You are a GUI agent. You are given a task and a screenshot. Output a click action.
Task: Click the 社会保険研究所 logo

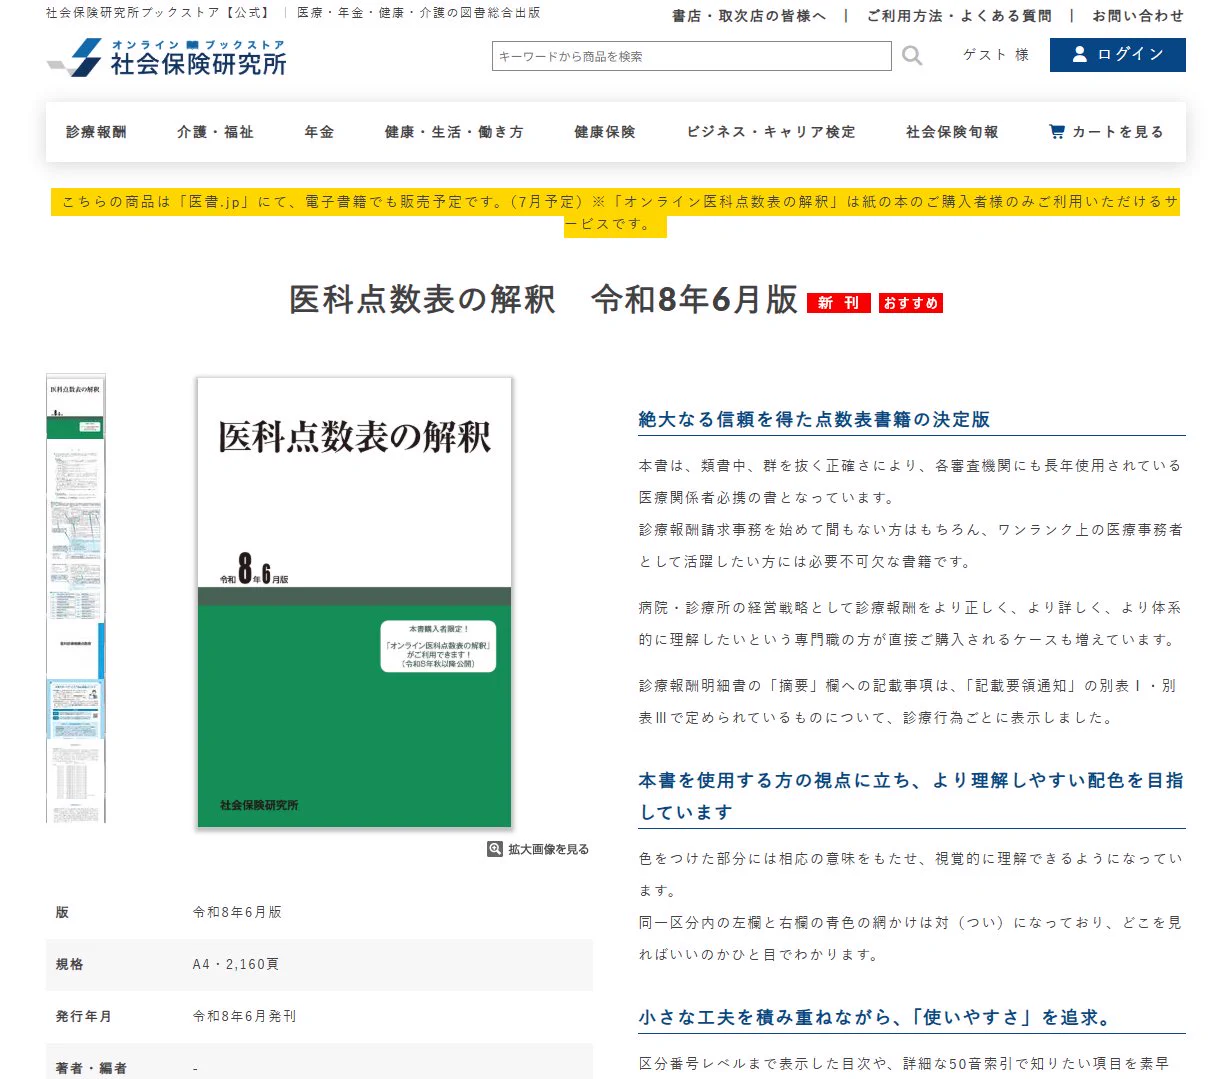pyautogui.click(x=167, y=58)
